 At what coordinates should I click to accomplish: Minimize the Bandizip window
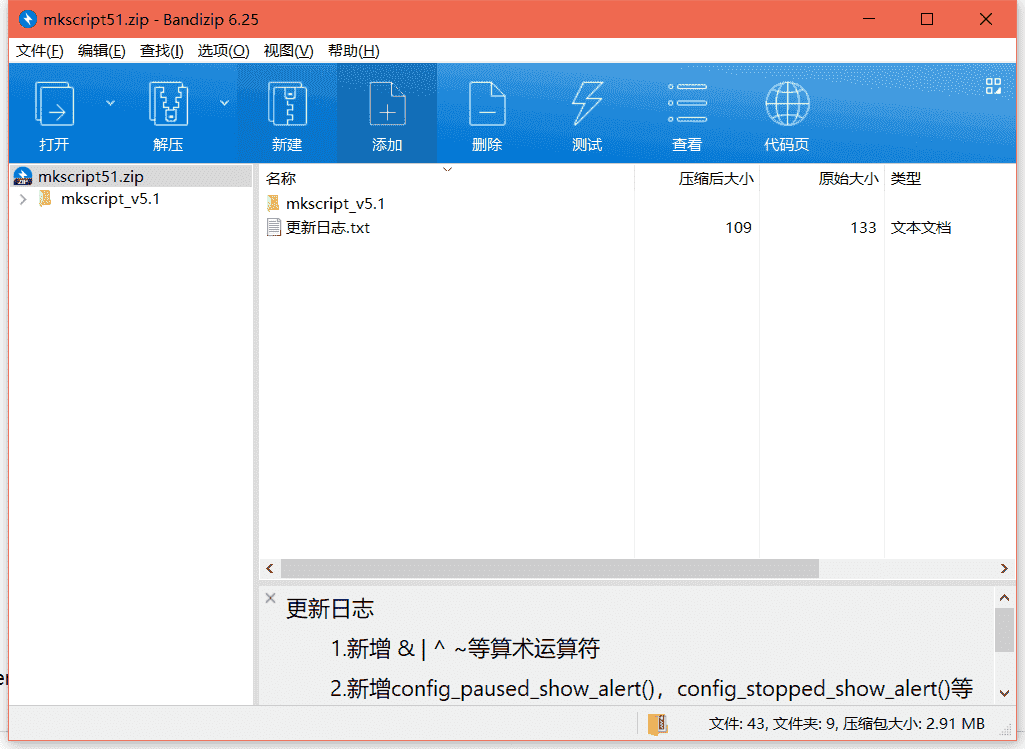coord(869,19)
